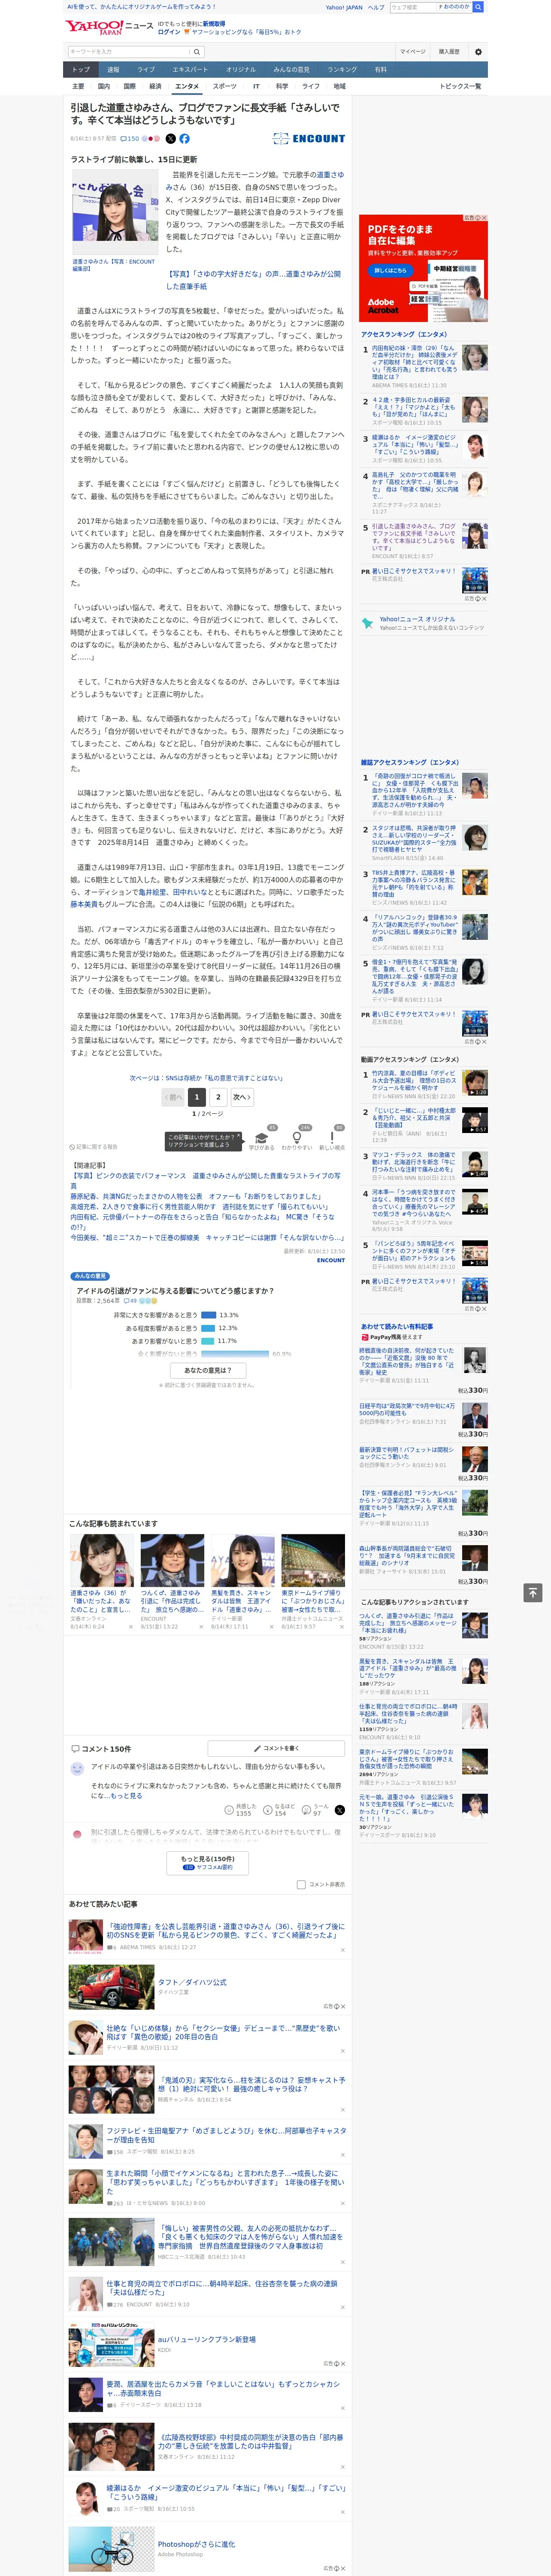This screenshot has width=551, height=2576.
Task: Click the あなたの意見は？ poll button
Action: (x=208, y=1370)
